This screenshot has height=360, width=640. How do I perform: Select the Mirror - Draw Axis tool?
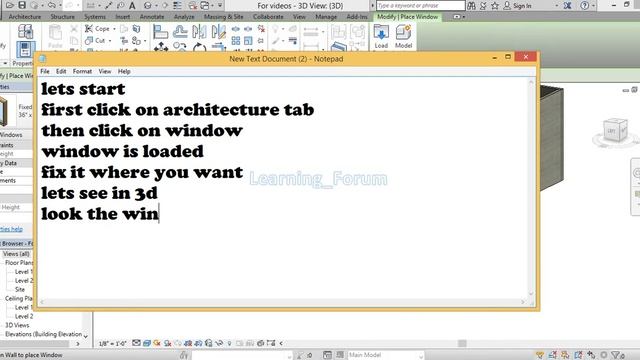click(x=219, y=31)
